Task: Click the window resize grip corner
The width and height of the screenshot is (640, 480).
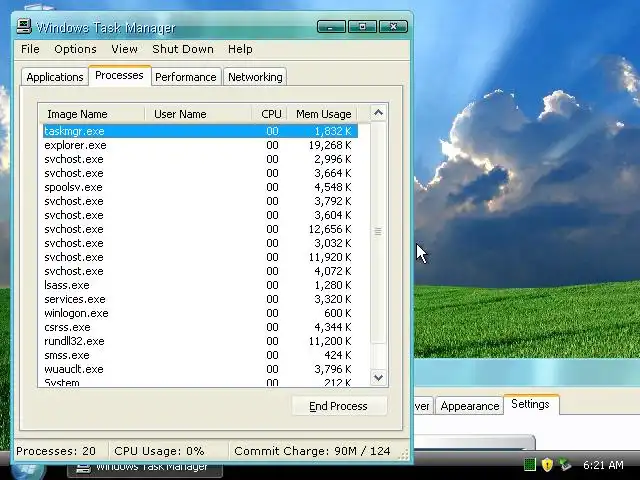Action: (403, 455)
